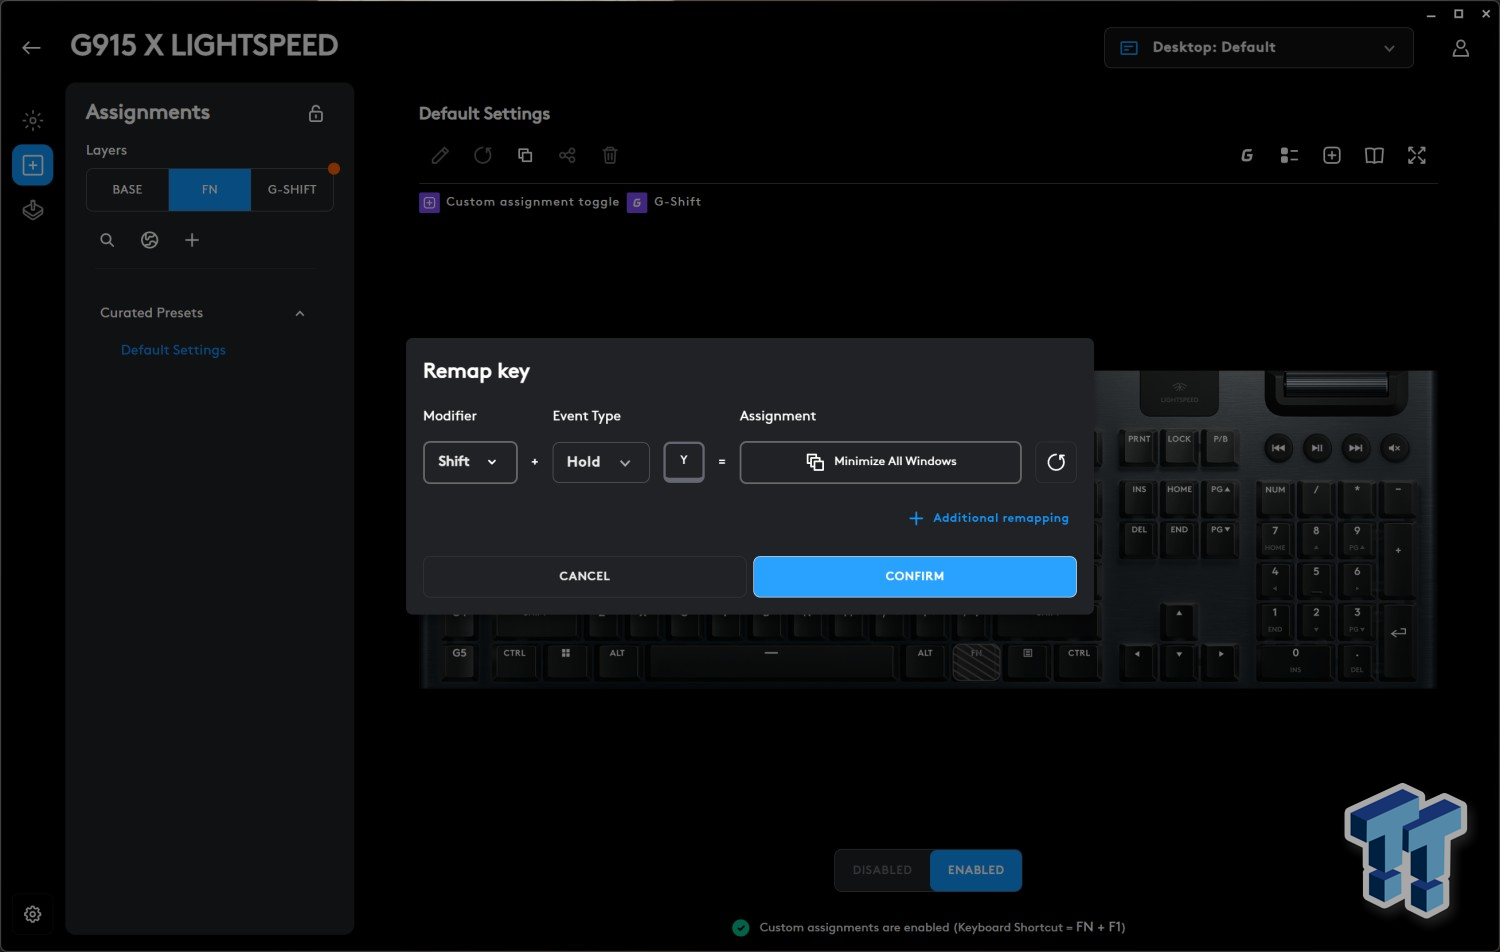1500x952 pixels.
Task: Click the back arrow icon
Action: [31, 48]
